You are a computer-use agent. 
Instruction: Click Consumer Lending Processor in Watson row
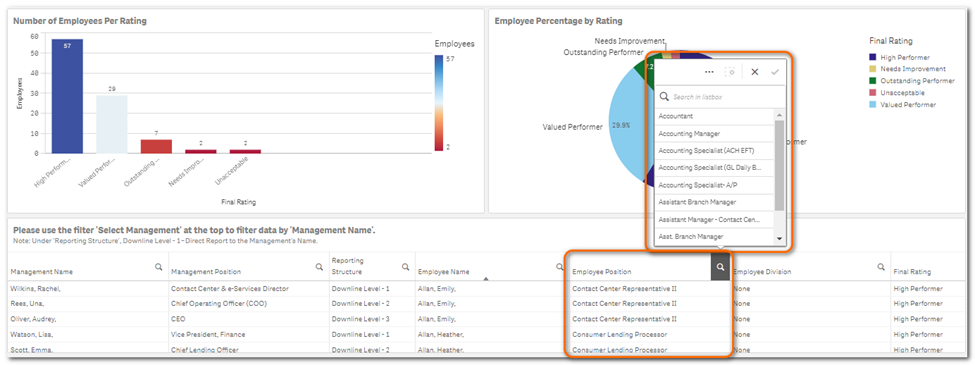[x=649, y=335]
